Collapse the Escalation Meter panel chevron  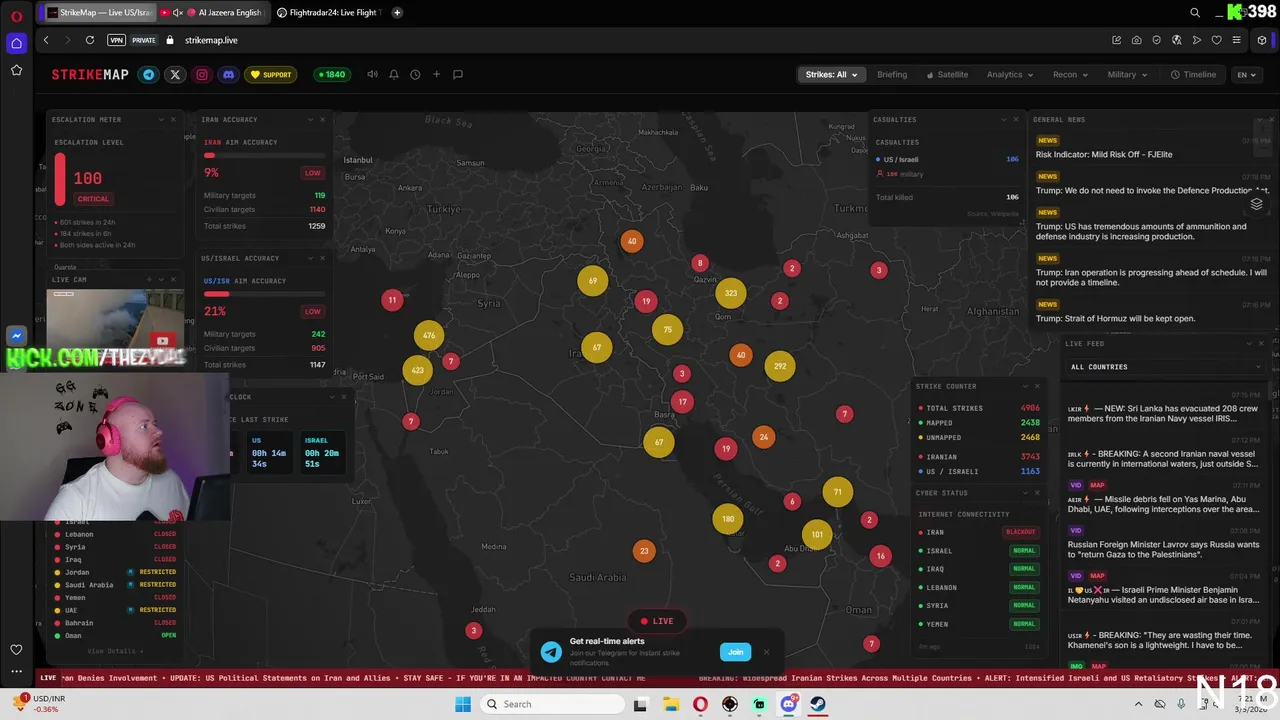tap(160, 119)
